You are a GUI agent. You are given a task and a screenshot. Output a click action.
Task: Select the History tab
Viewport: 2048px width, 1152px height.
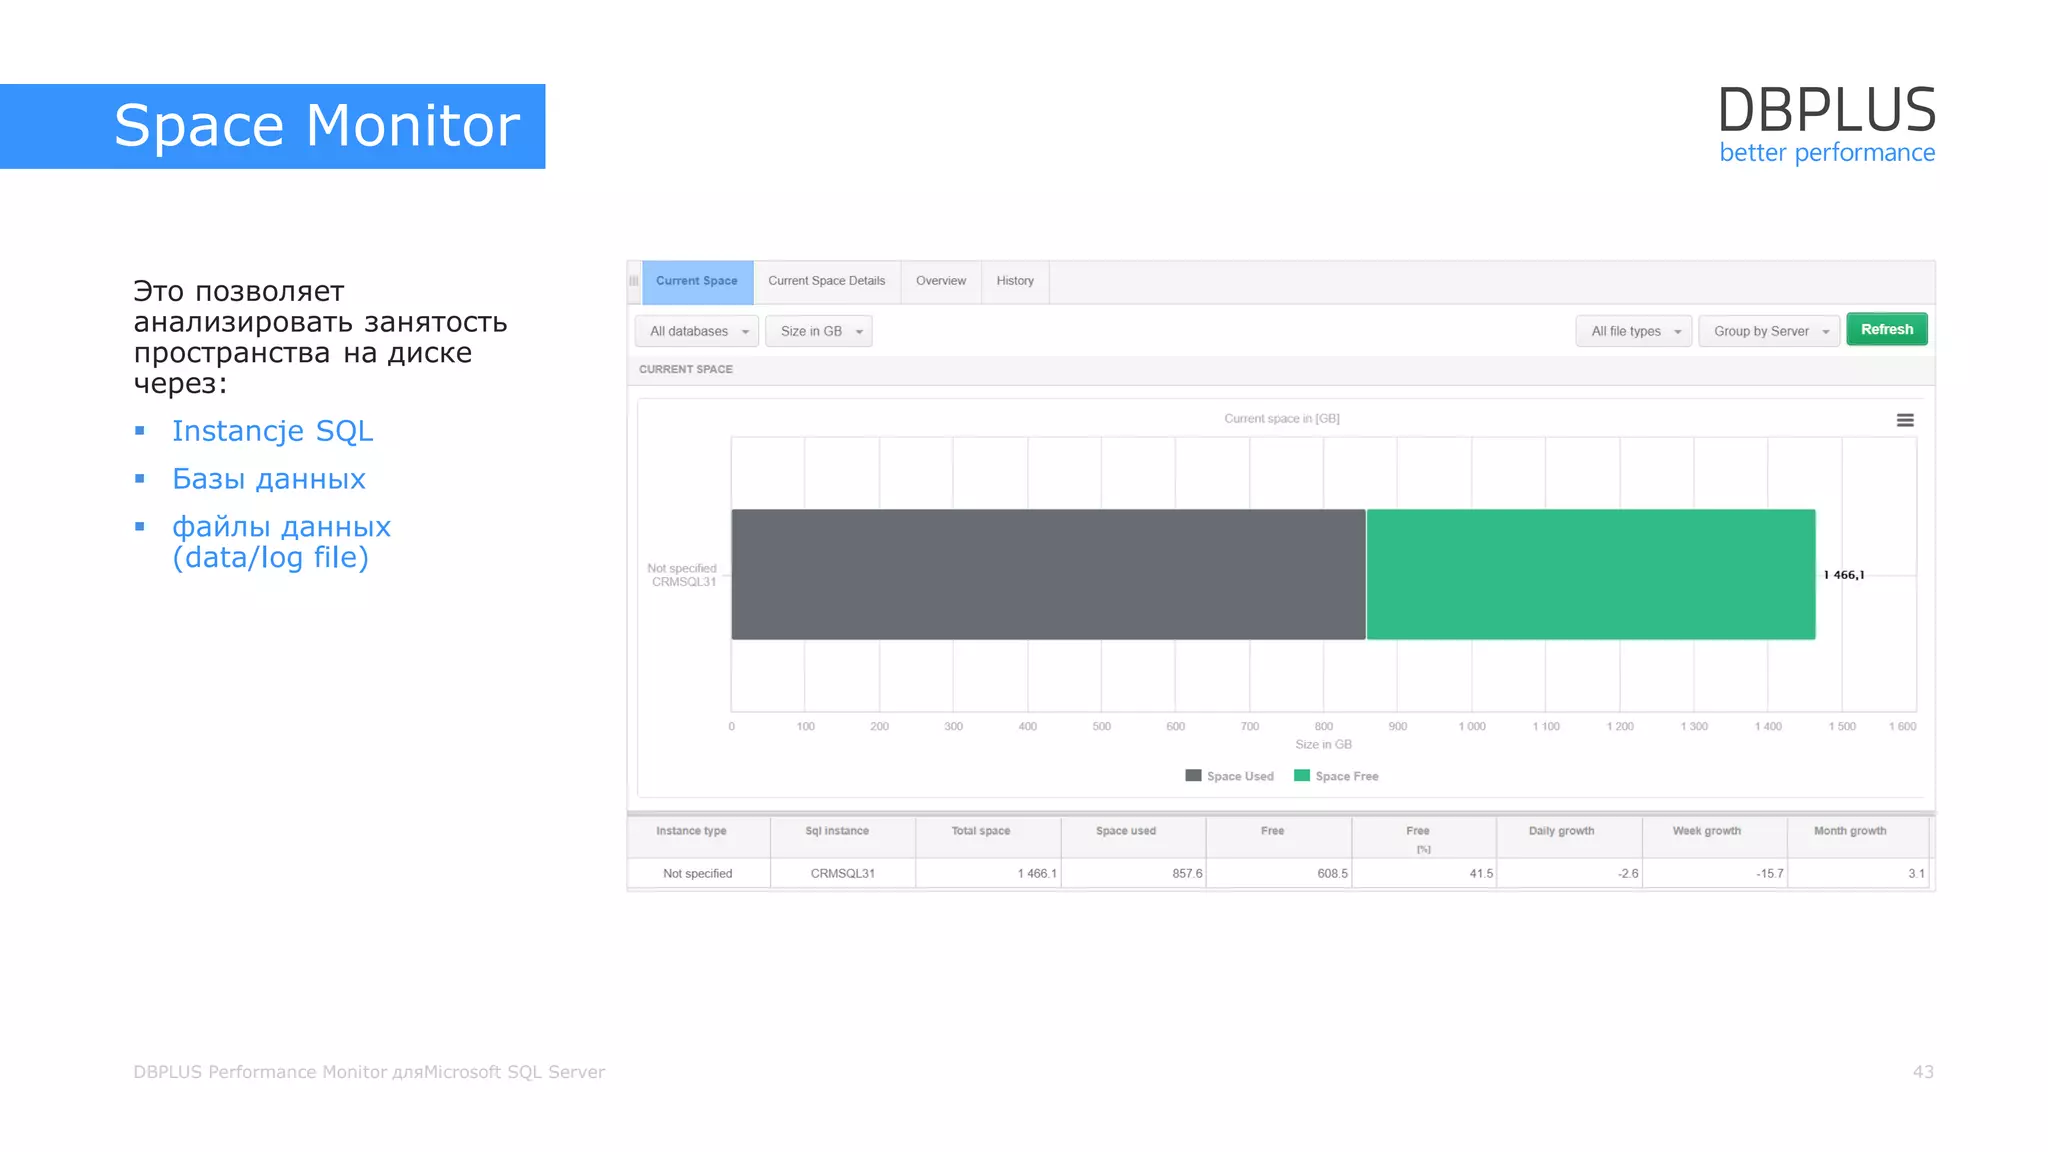[1014, 281]
